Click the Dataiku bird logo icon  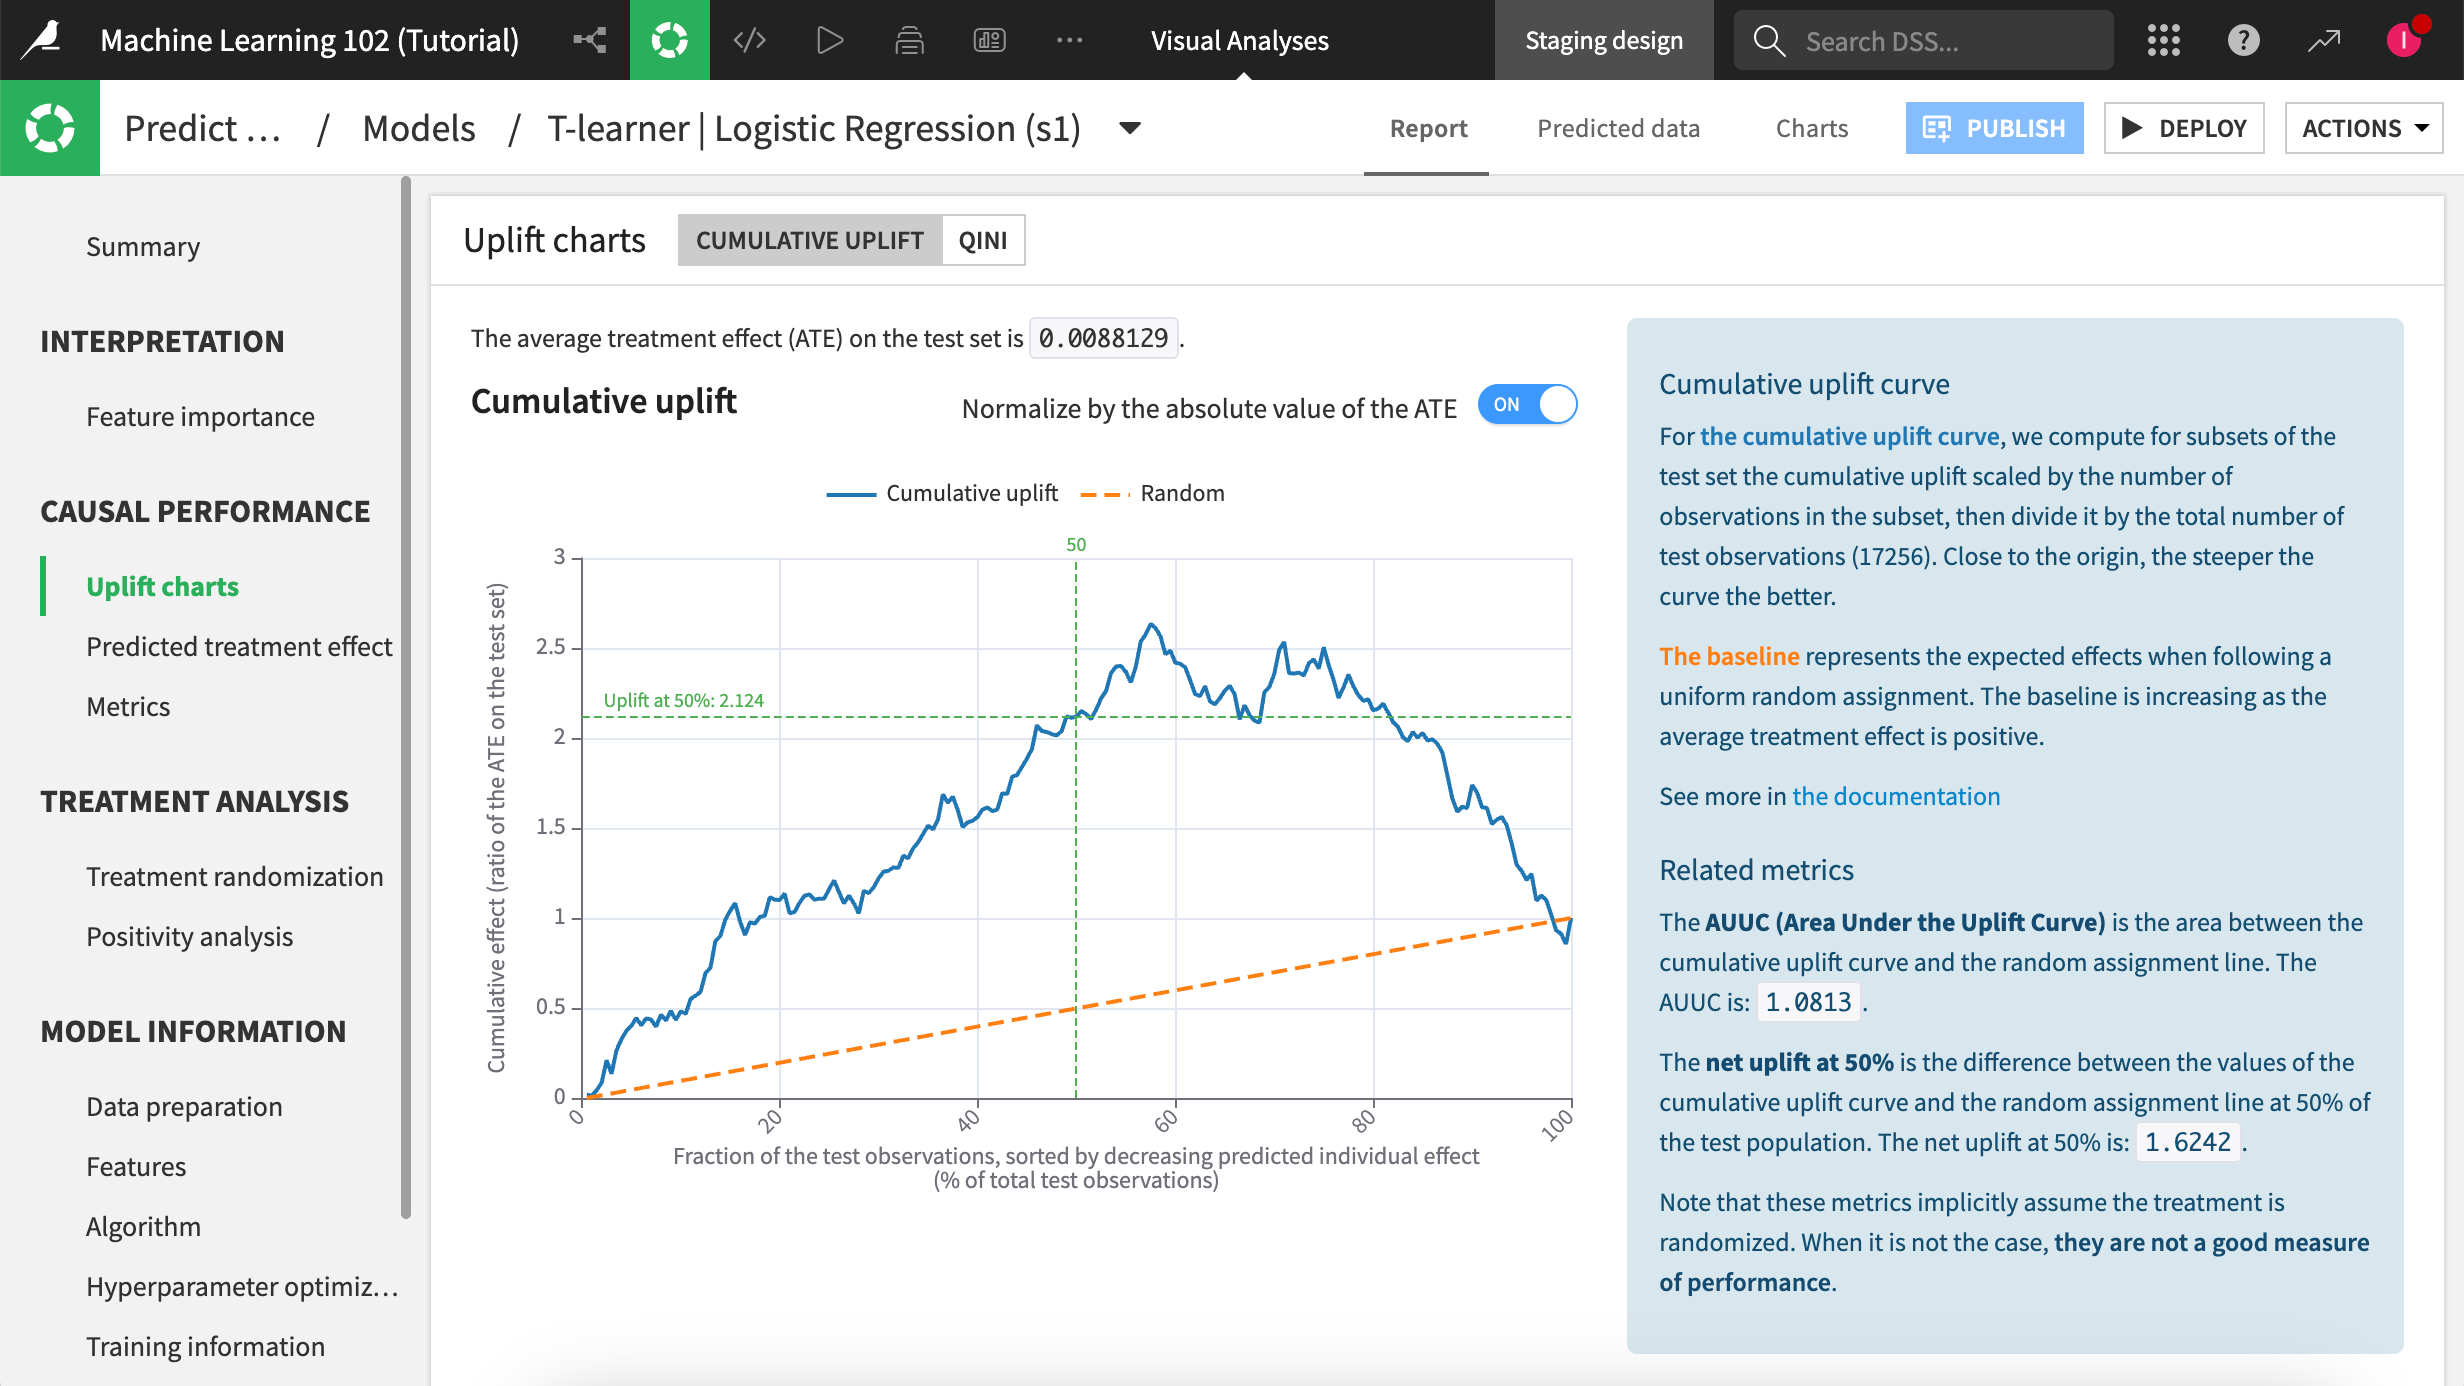click(42, 40)
